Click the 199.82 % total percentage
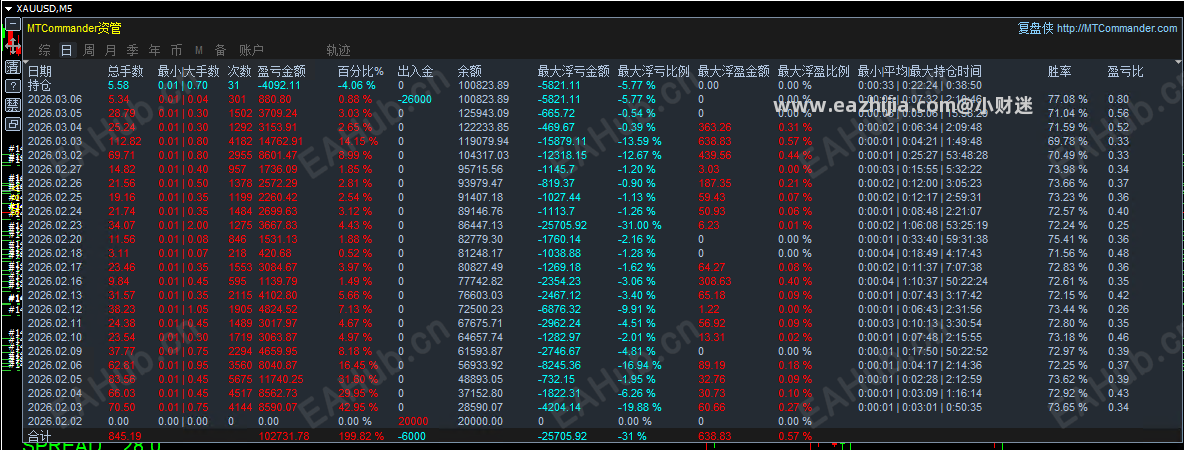Viewport: 1184px width, 450px height. pyautogui.click(x=361, y=436)
